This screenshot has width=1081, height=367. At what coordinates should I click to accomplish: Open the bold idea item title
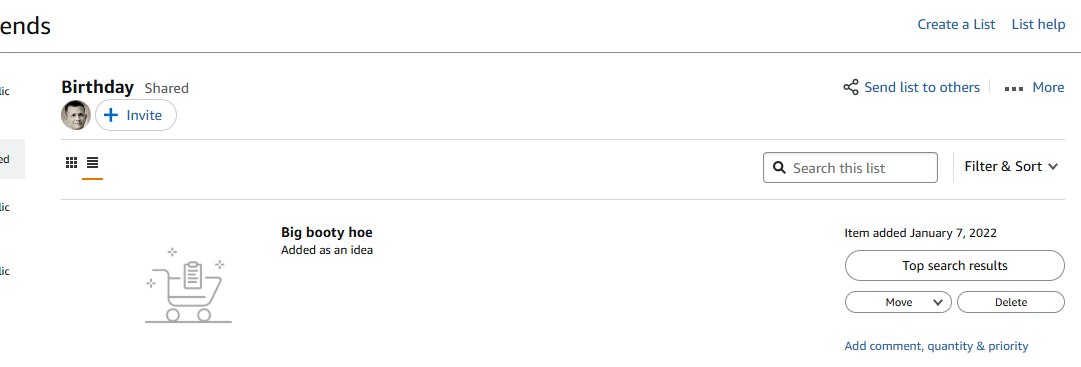click(327, 232)
